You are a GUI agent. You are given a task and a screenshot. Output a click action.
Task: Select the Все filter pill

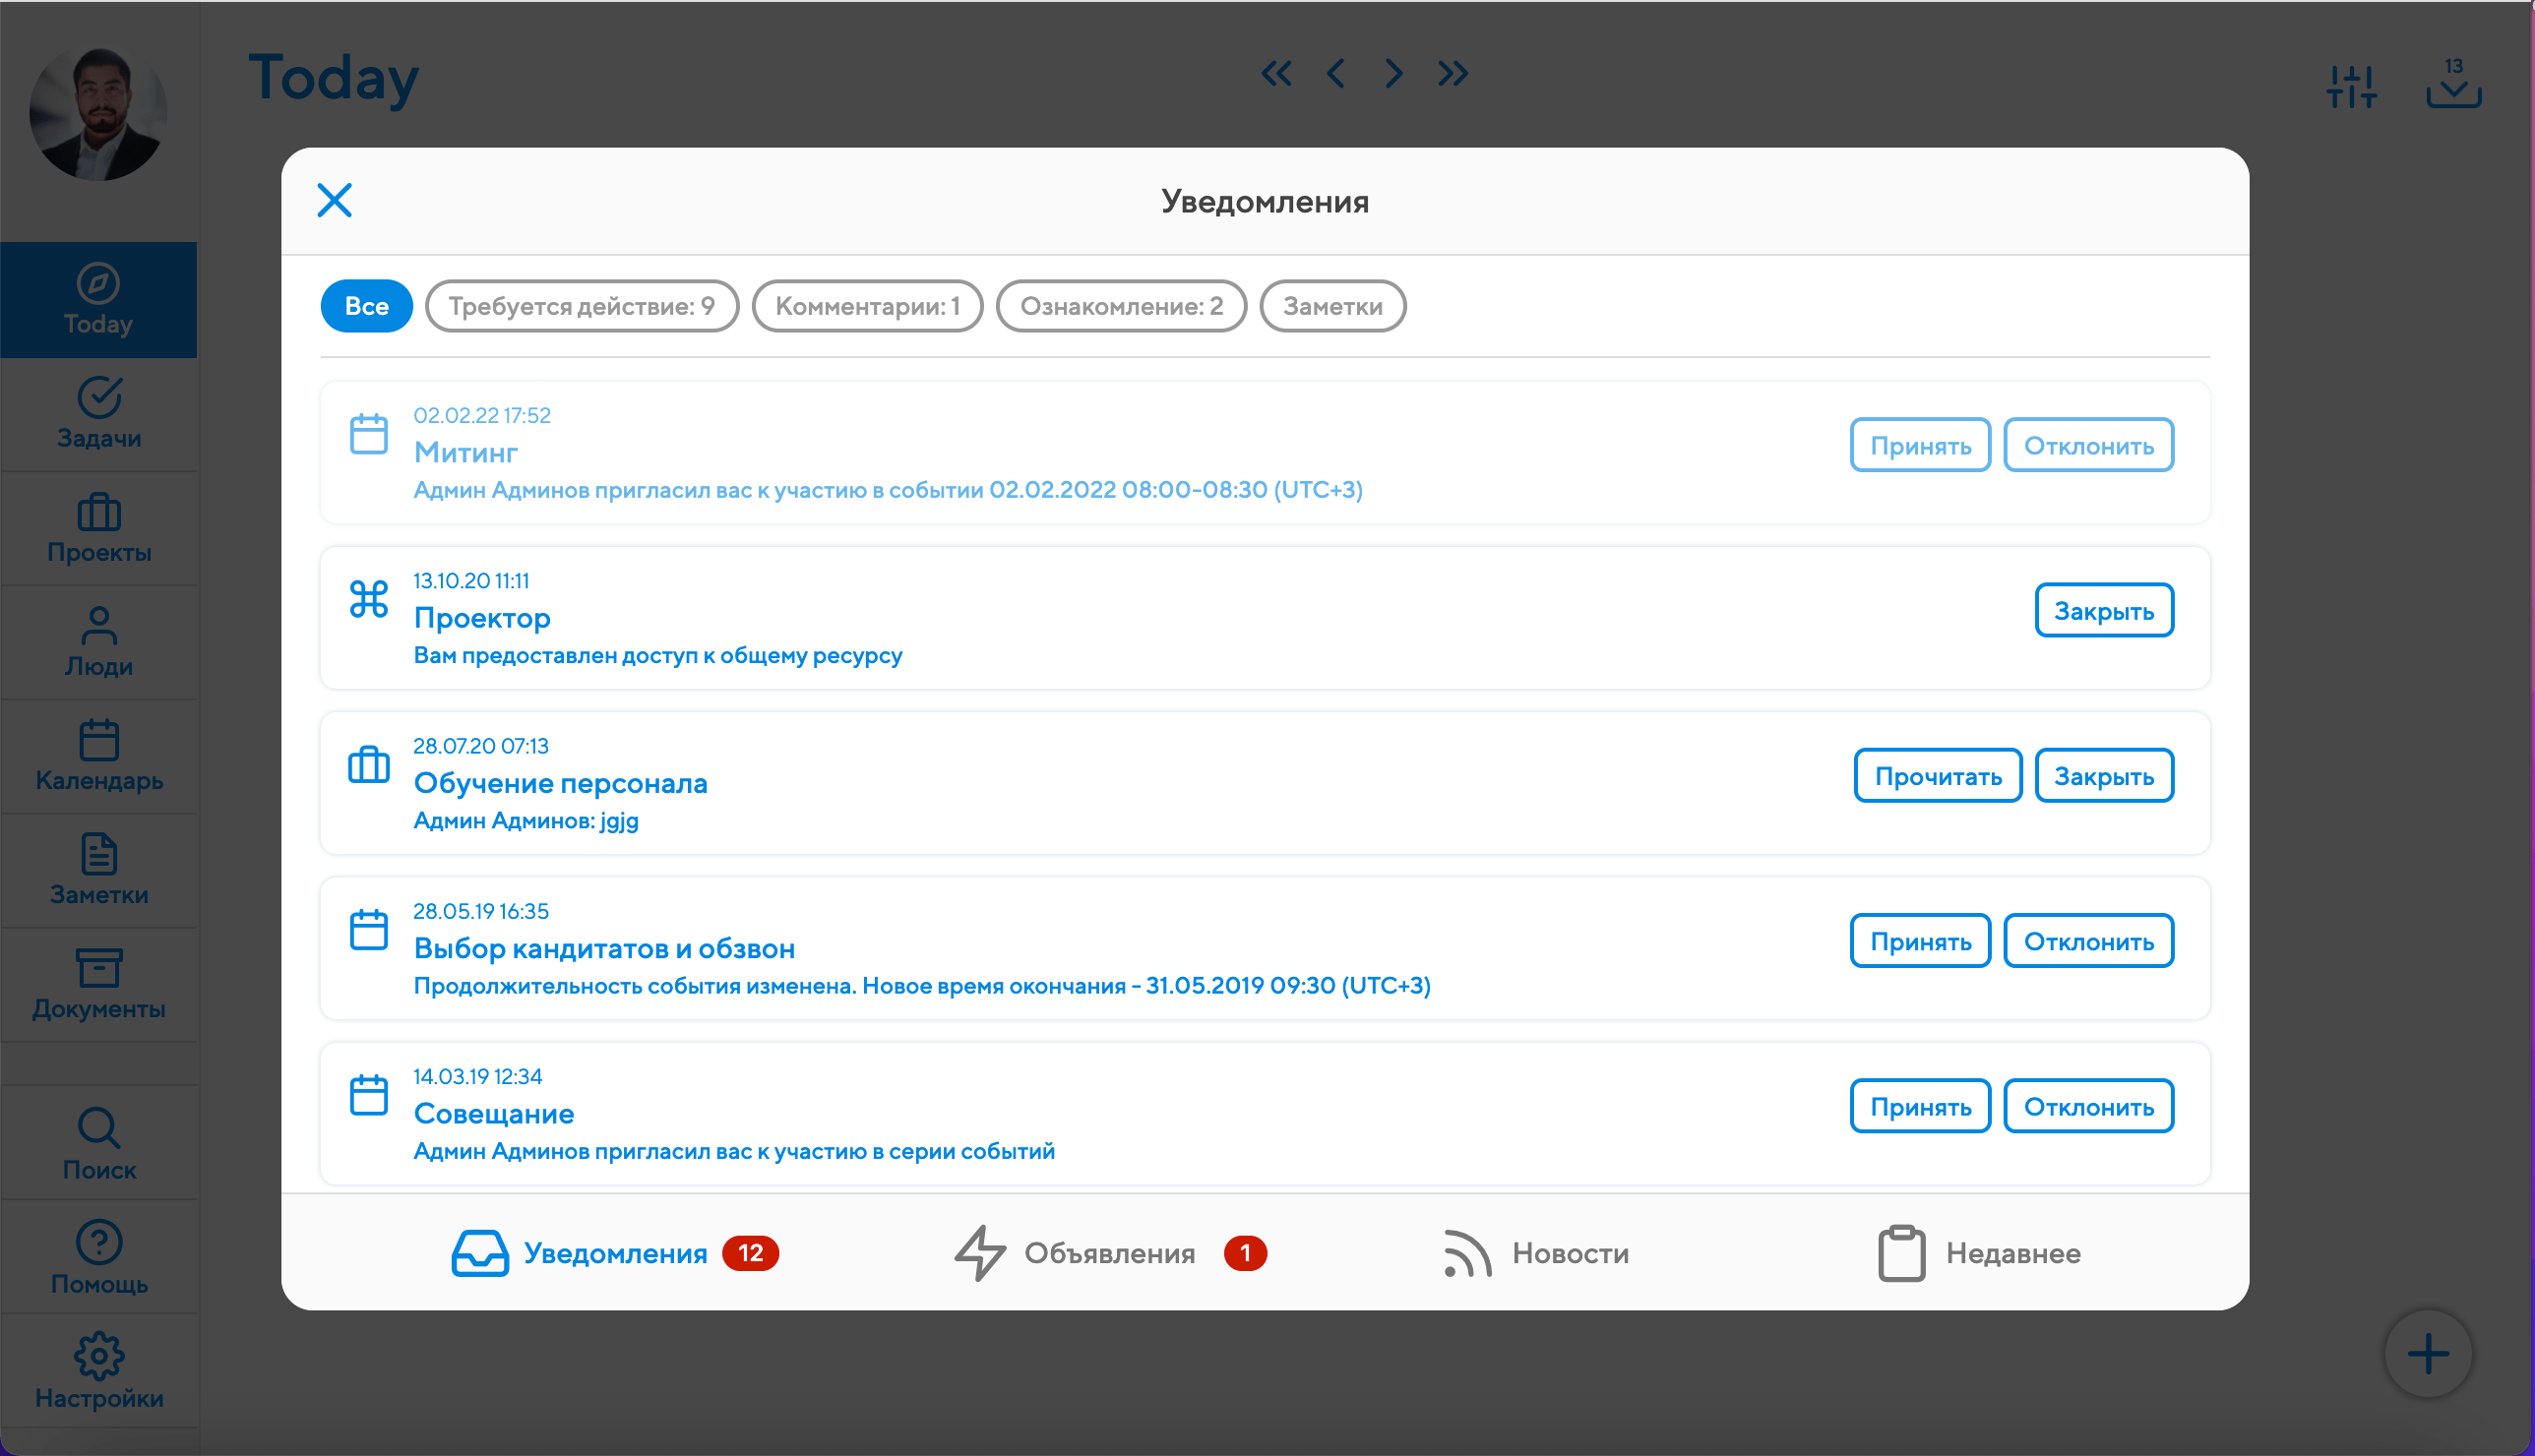(366, 306)
